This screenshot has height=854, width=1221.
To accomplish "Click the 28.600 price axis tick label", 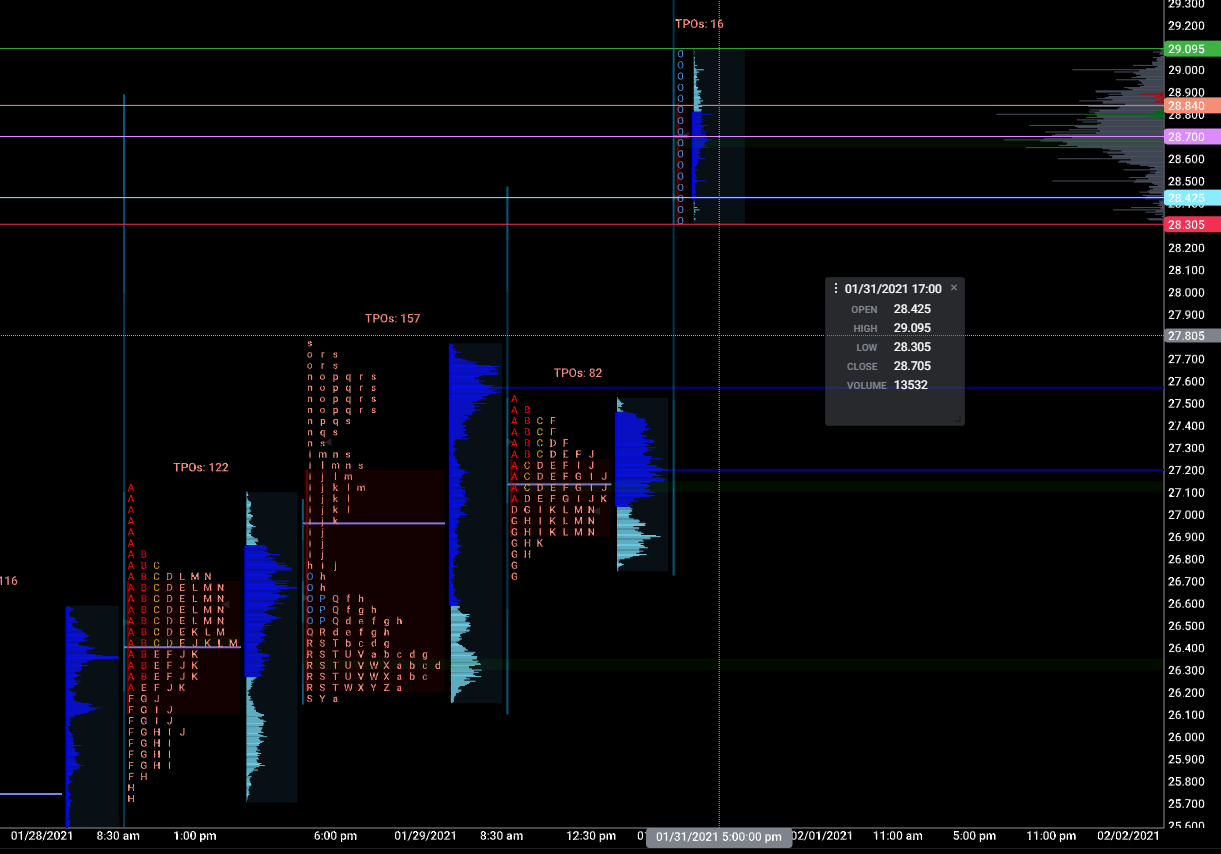I will [x=1185, y=159].
